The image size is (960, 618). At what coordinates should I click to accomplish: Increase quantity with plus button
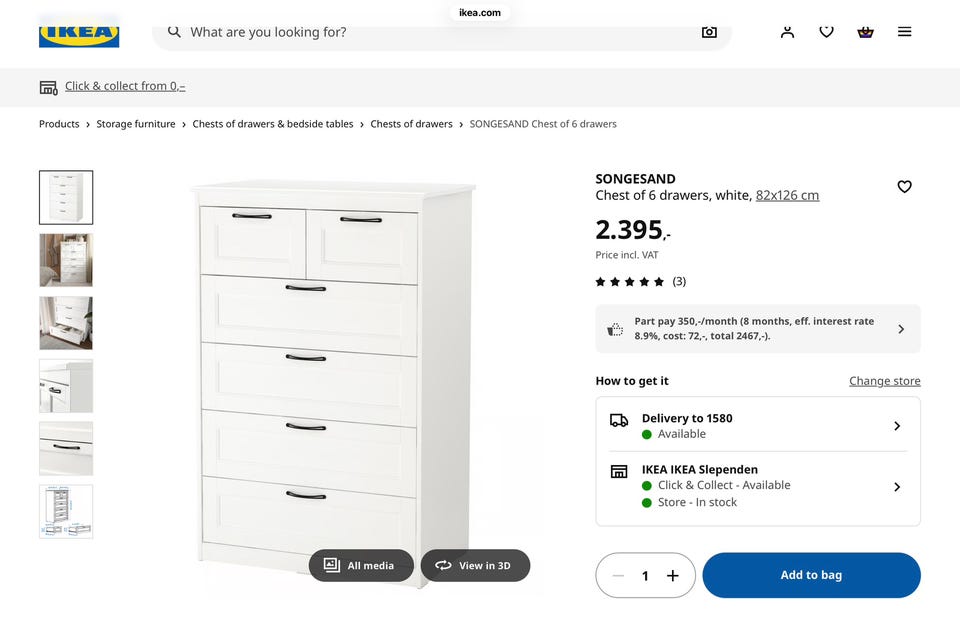click(x=673, y=575)
